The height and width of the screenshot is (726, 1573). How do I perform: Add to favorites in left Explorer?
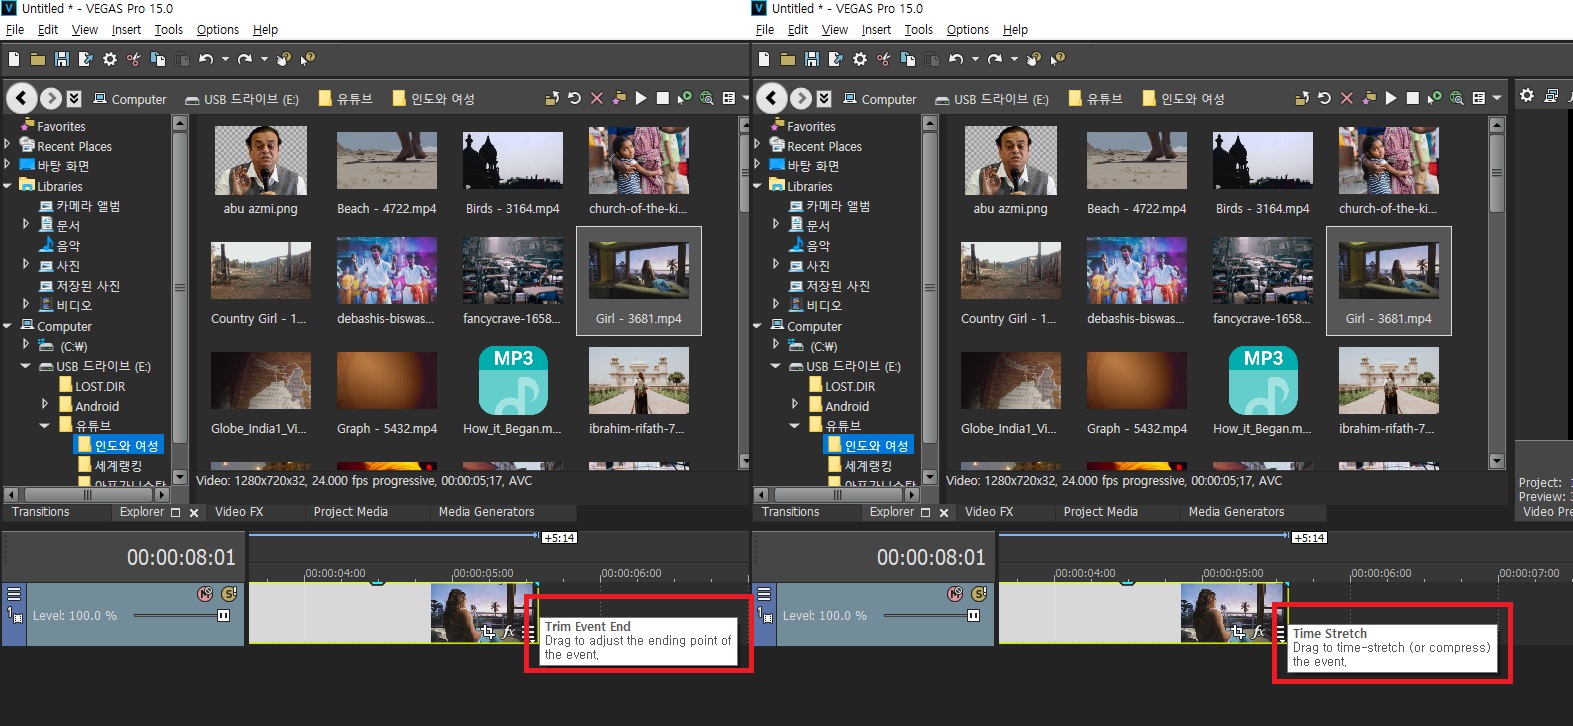click(619, 98)
